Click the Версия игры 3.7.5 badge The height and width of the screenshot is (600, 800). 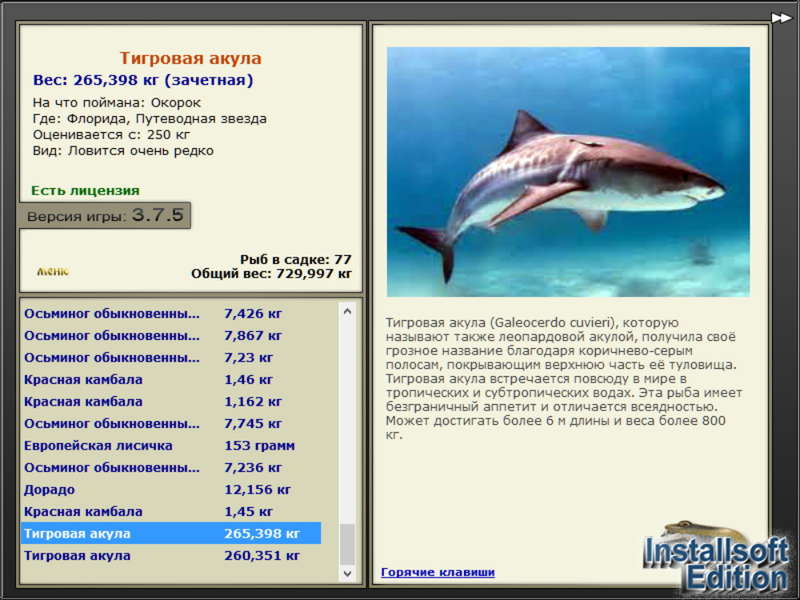105,215
